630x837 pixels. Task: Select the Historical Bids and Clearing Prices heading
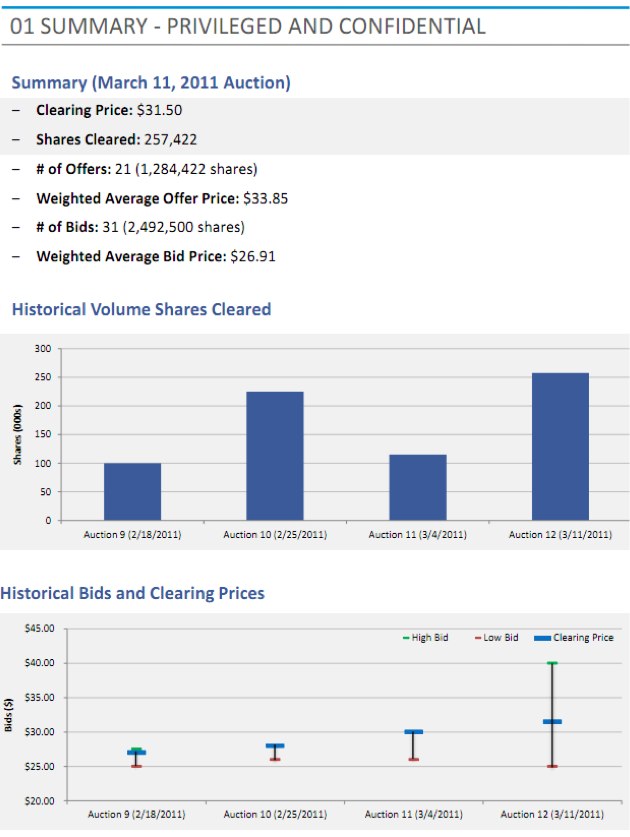(x=133, y=593)
